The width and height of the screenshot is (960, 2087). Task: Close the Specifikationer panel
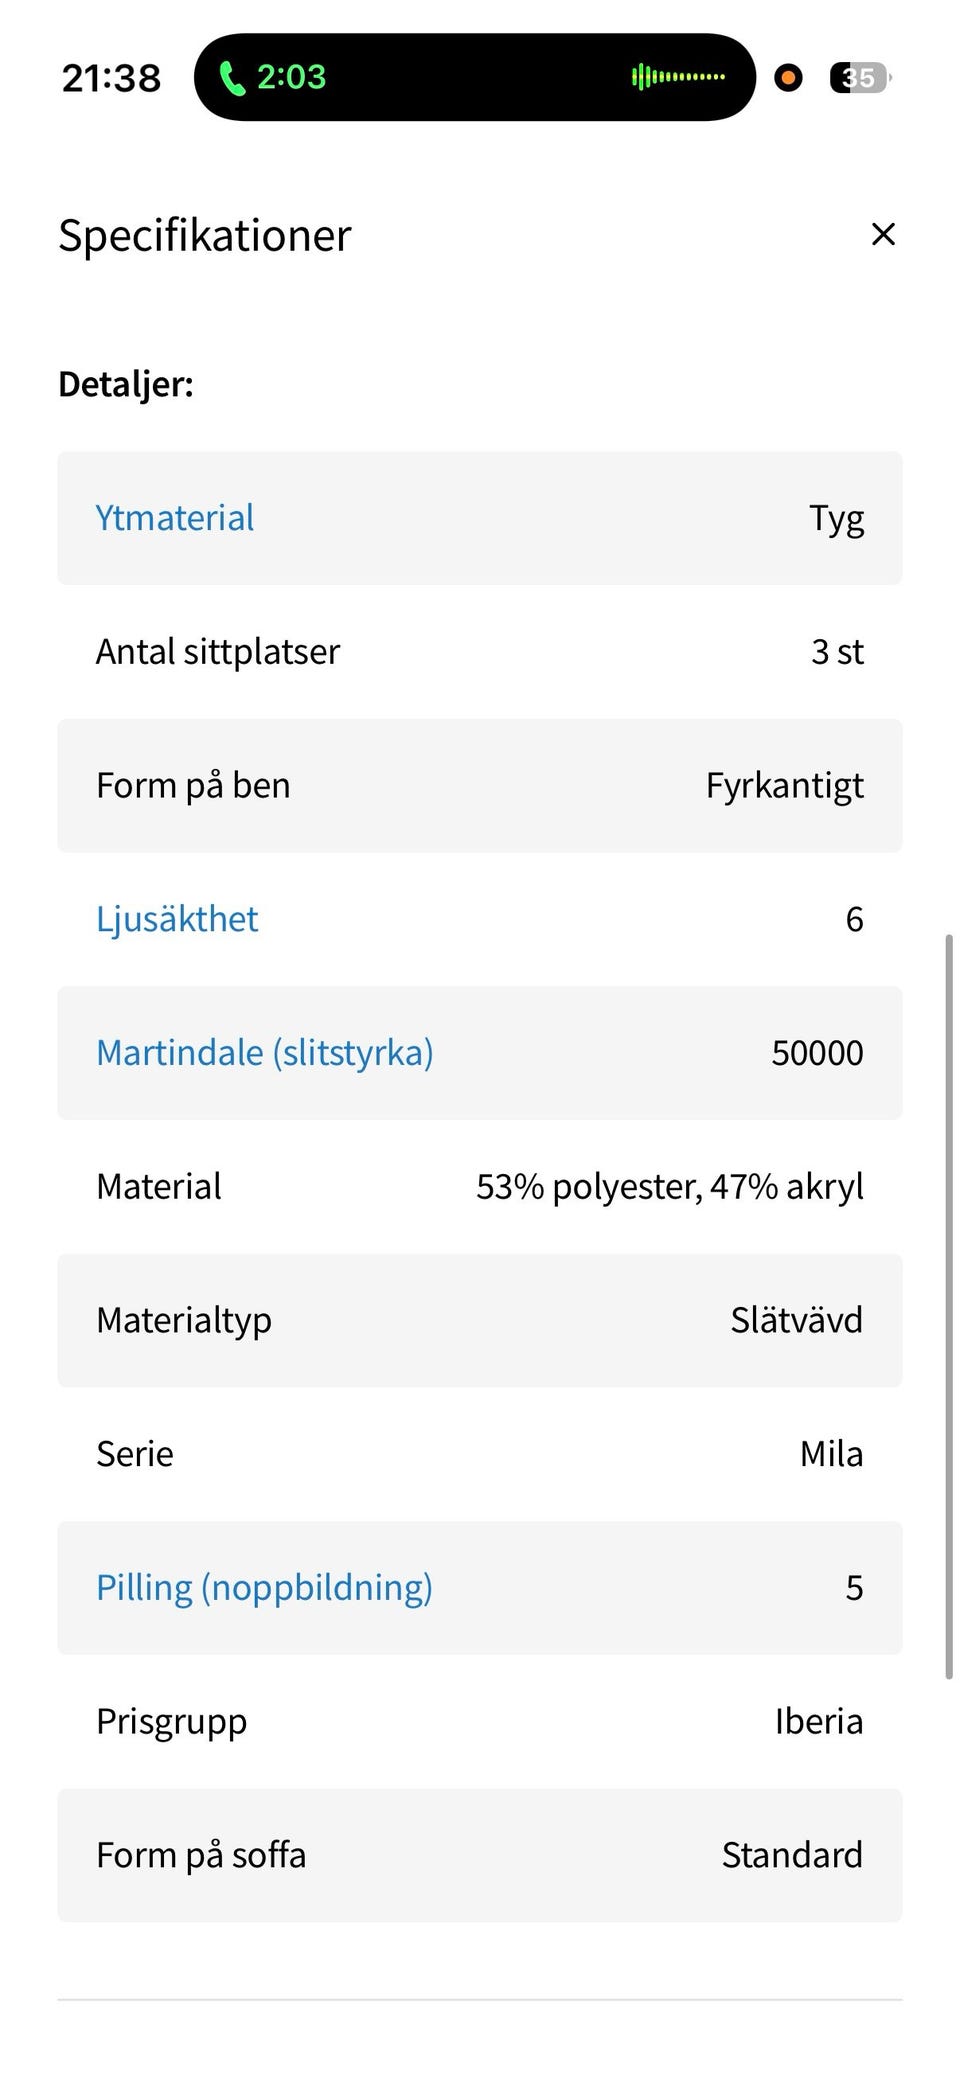point(883,234)
